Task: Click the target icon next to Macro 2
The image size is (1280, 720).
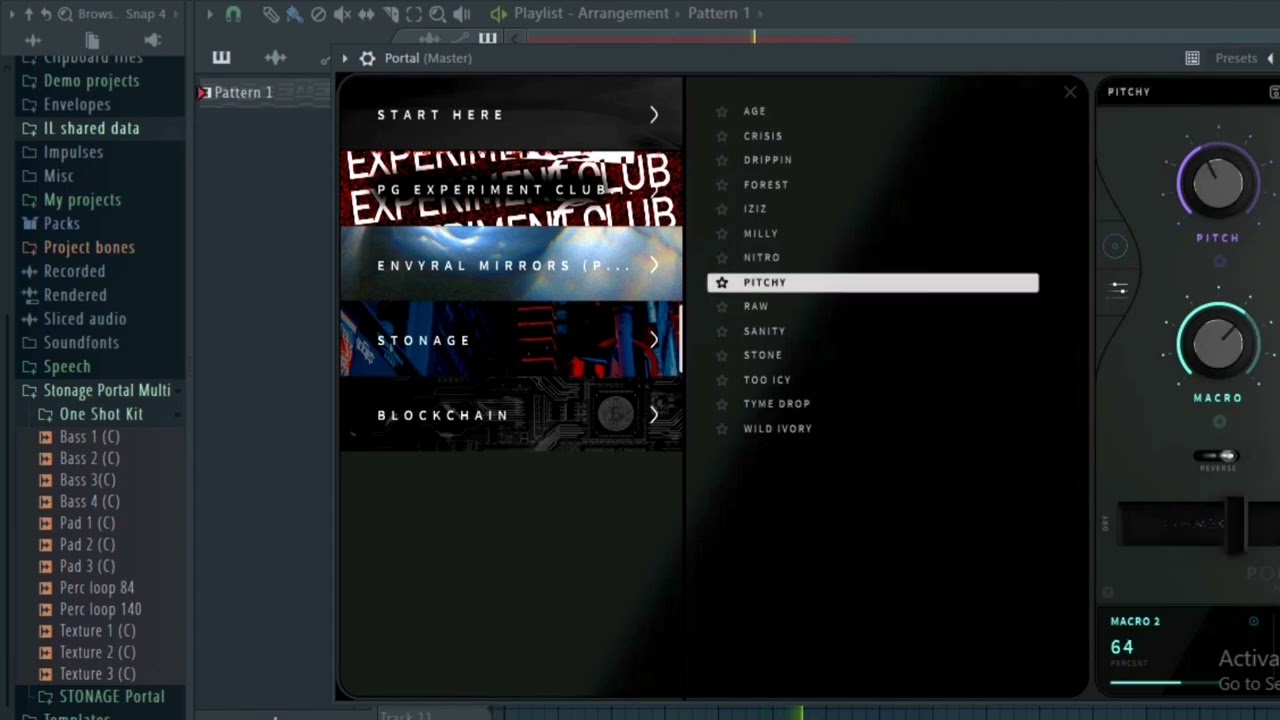Action: point(1254,621)
